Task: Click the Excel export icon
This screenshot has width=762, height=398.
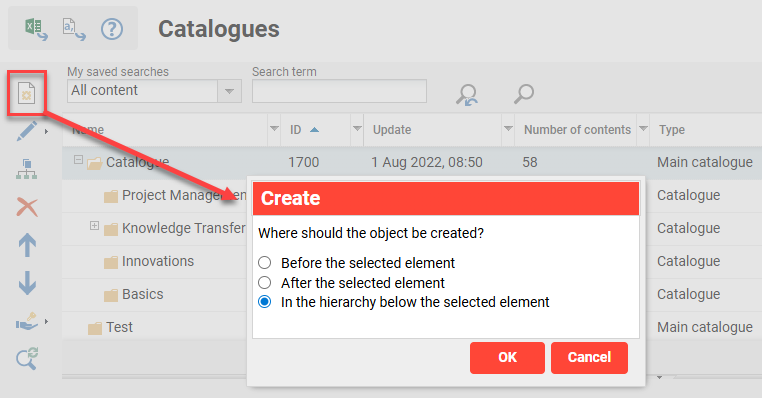Action: (x=36, y=29)
